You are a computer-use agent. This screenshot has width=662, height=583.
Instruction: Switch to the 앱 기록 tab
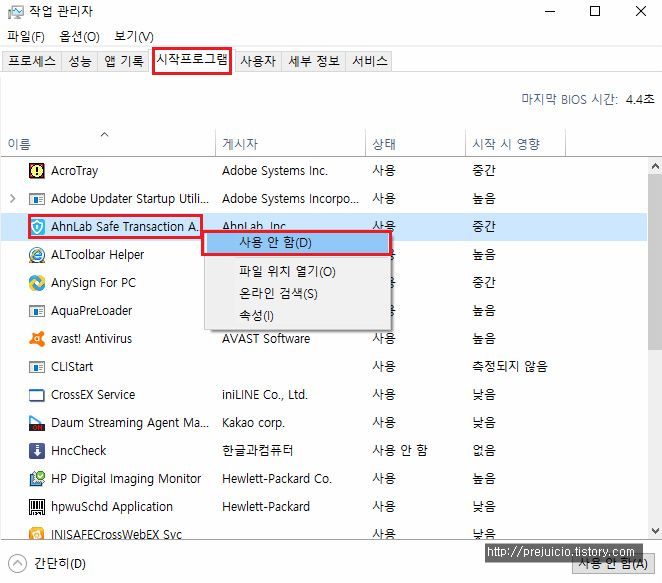click(x=124, y=61)
